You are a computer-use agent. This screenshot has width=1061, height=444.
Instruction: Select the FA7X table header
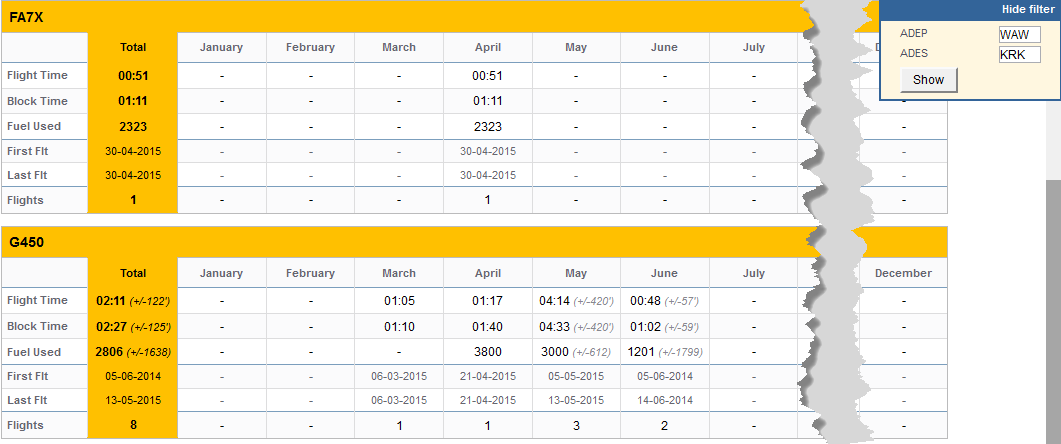[406, 18]
